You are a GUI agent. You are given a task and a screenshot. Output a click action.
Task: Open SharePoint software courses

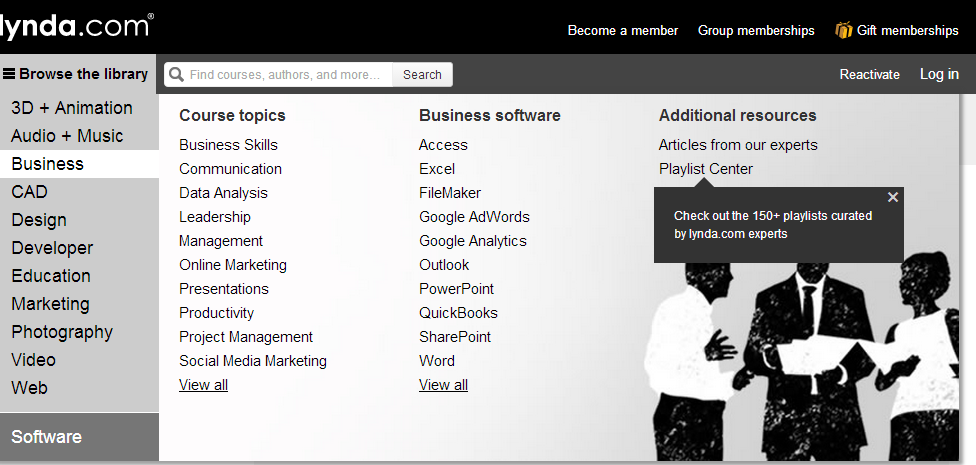[x=455, y=337]
